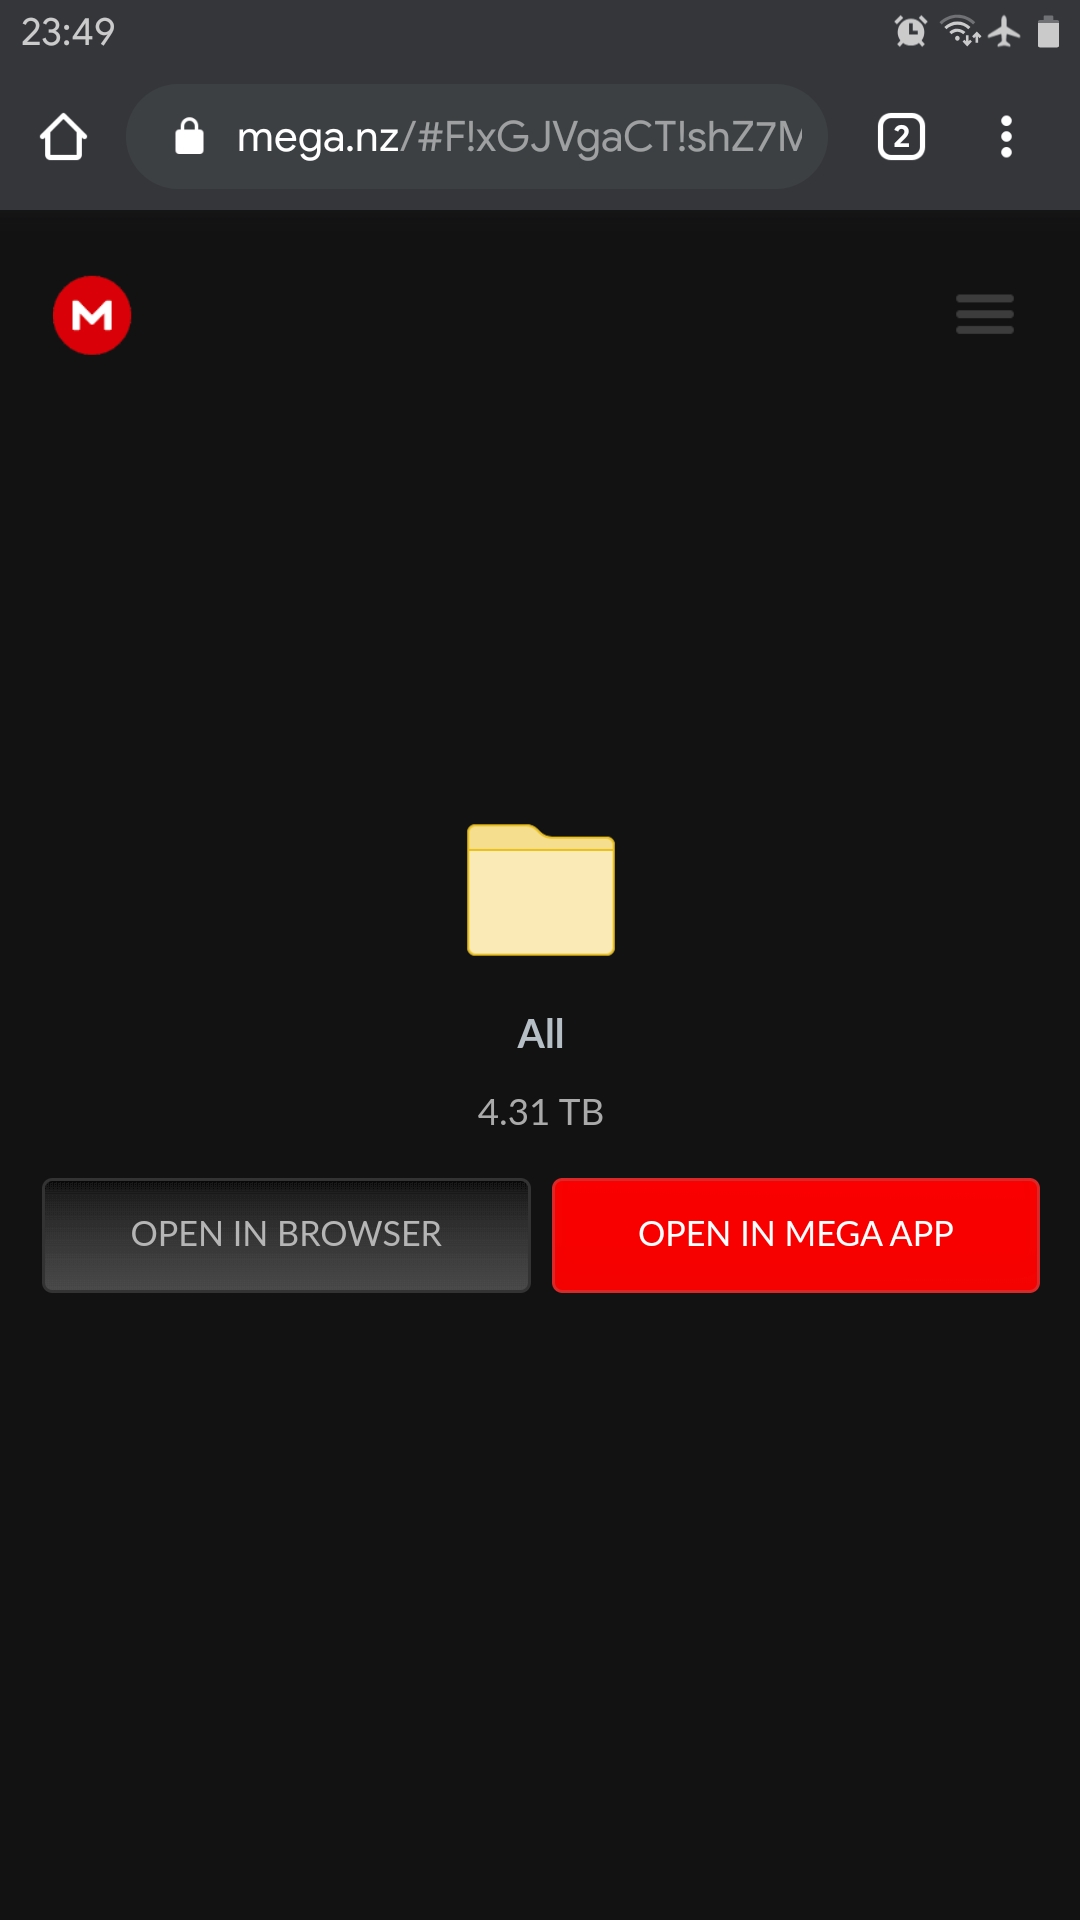Tap the airplane mode status icon
1080x1920 pixels.
pyautogui.click(x=1004, y=32)
